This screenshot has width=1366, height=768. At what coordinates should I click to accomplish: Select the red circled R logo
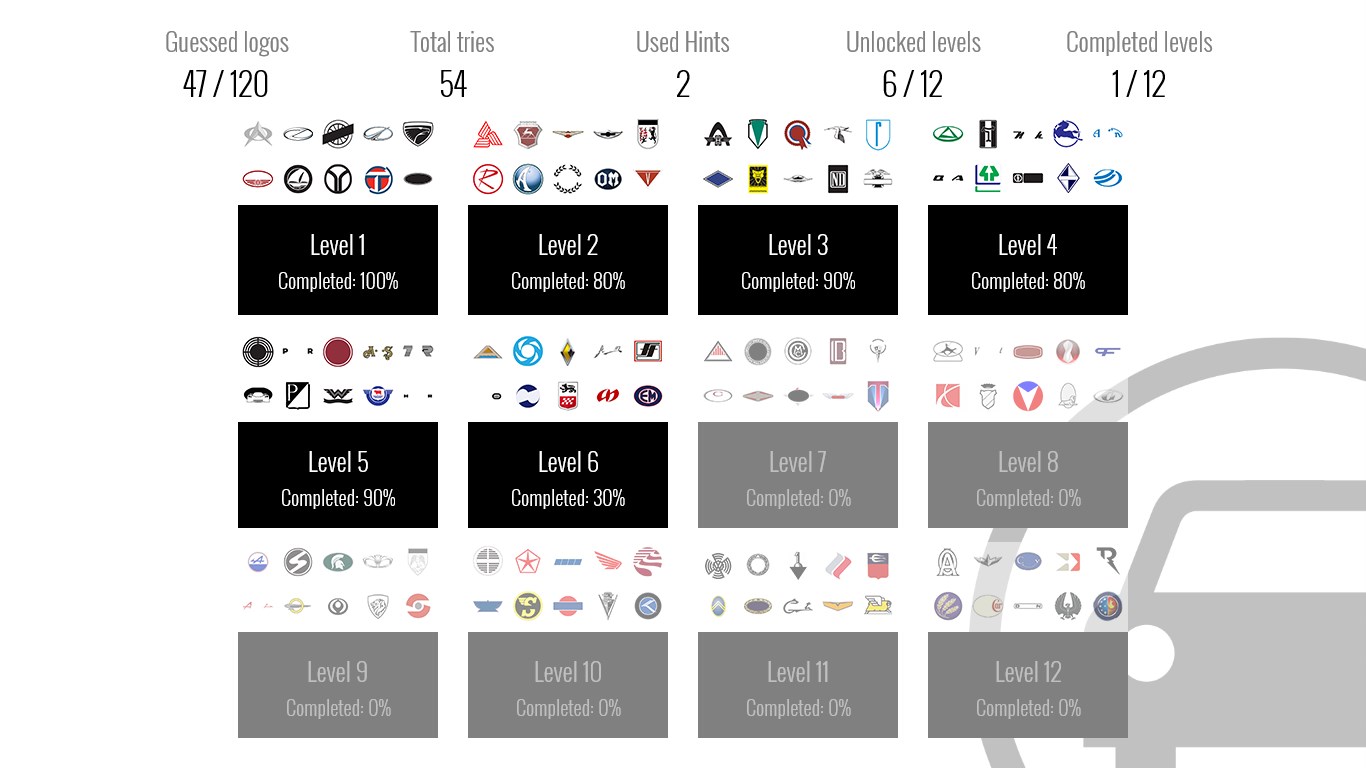[488, 179]
